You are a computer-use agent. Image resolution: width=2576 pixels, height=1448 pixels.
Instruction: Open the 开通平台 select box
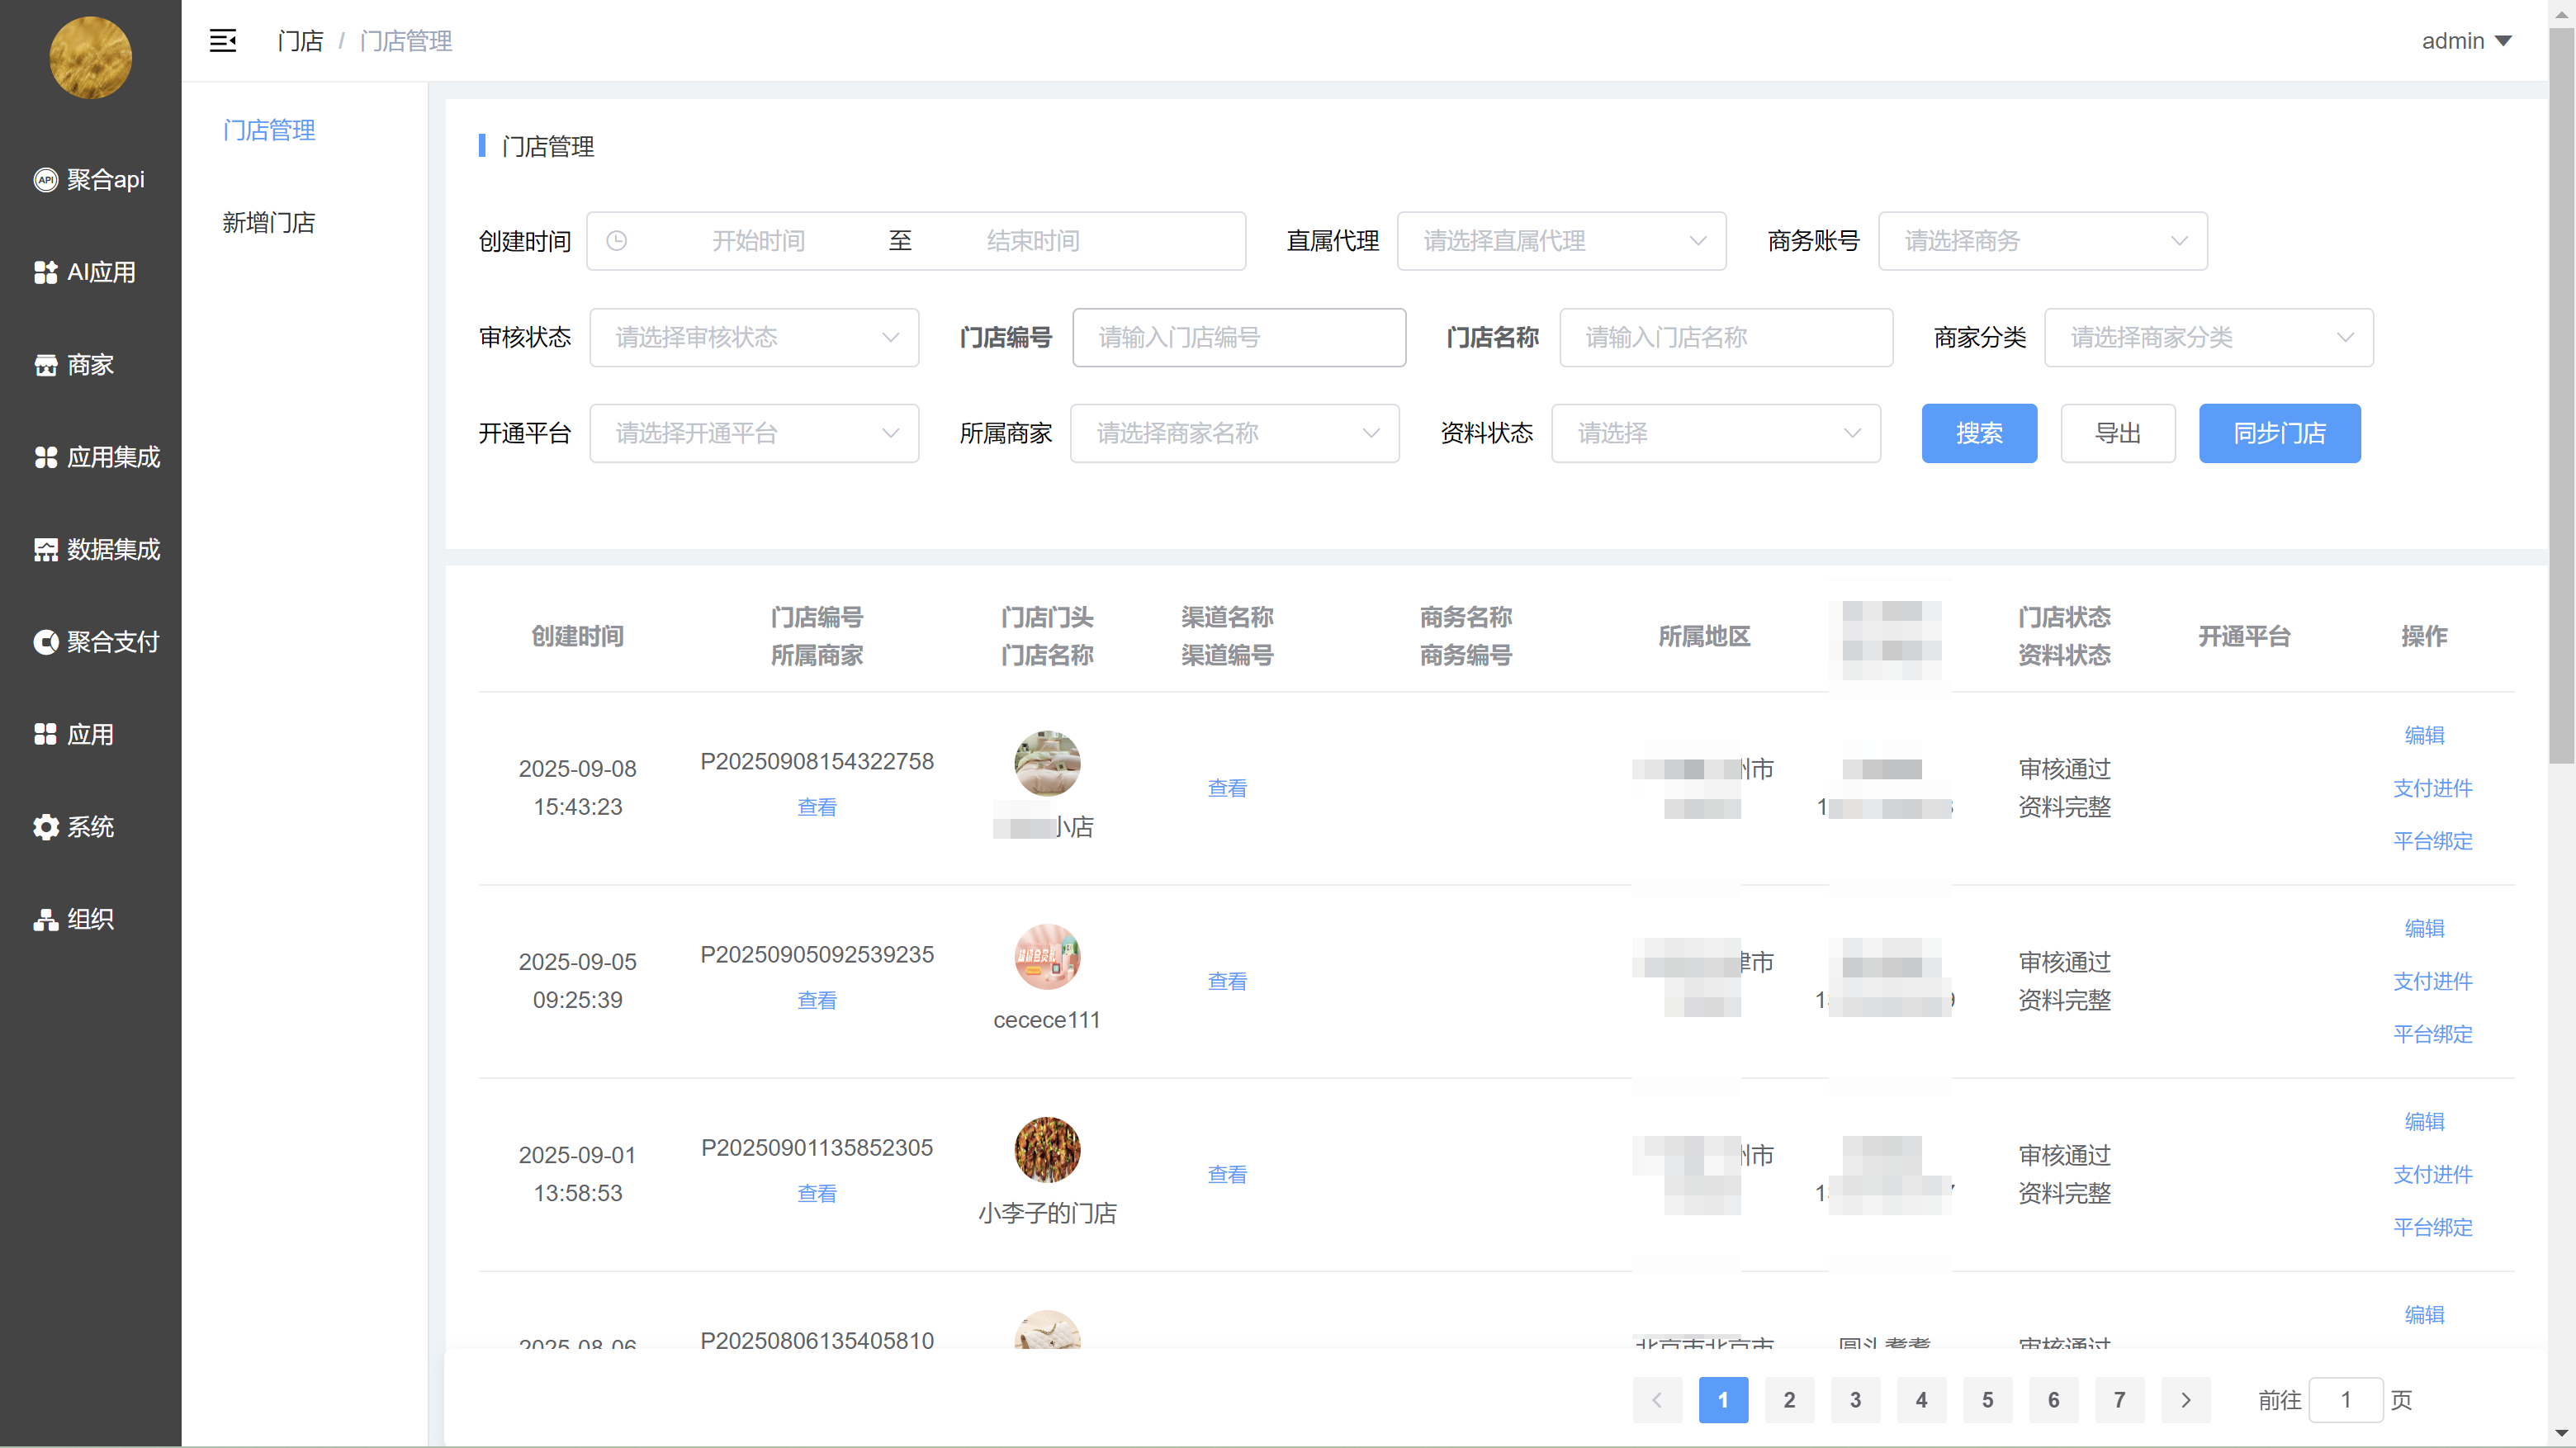(x=754, y=433)
